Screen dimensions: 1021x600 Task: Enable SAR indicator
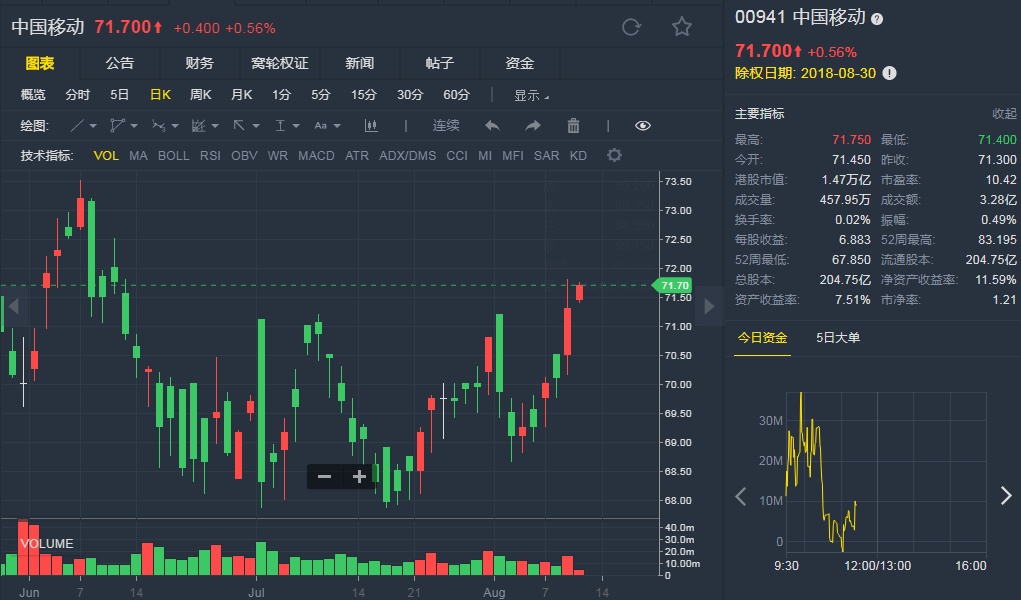(546, 156)
